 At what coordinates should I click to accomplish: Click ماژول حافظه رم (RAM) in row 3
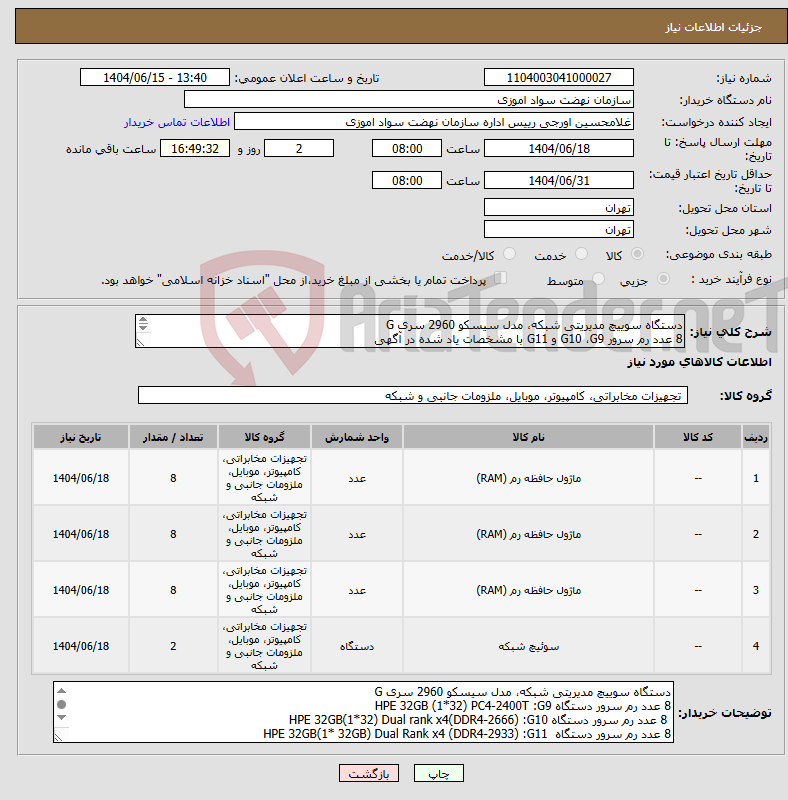pos(528,590)
